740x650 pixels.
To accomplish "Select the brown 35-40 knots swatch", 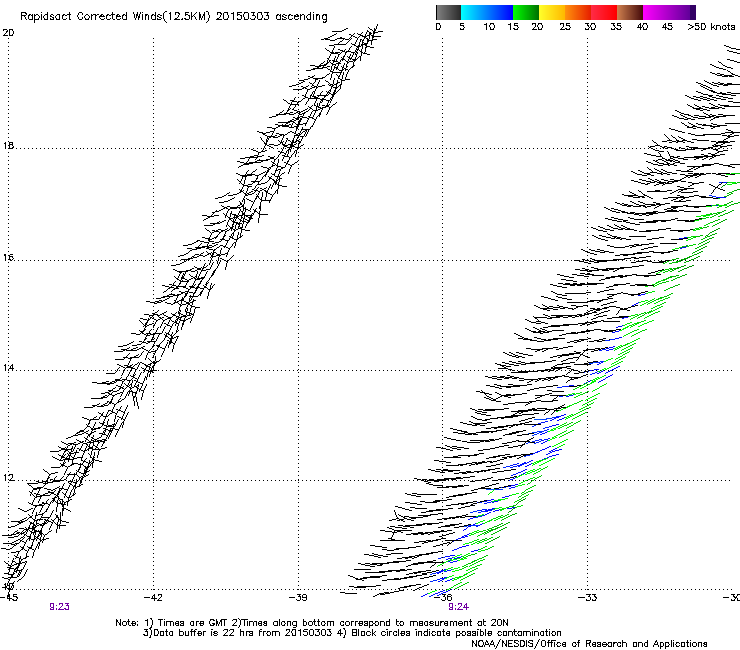I will [630, 12].
